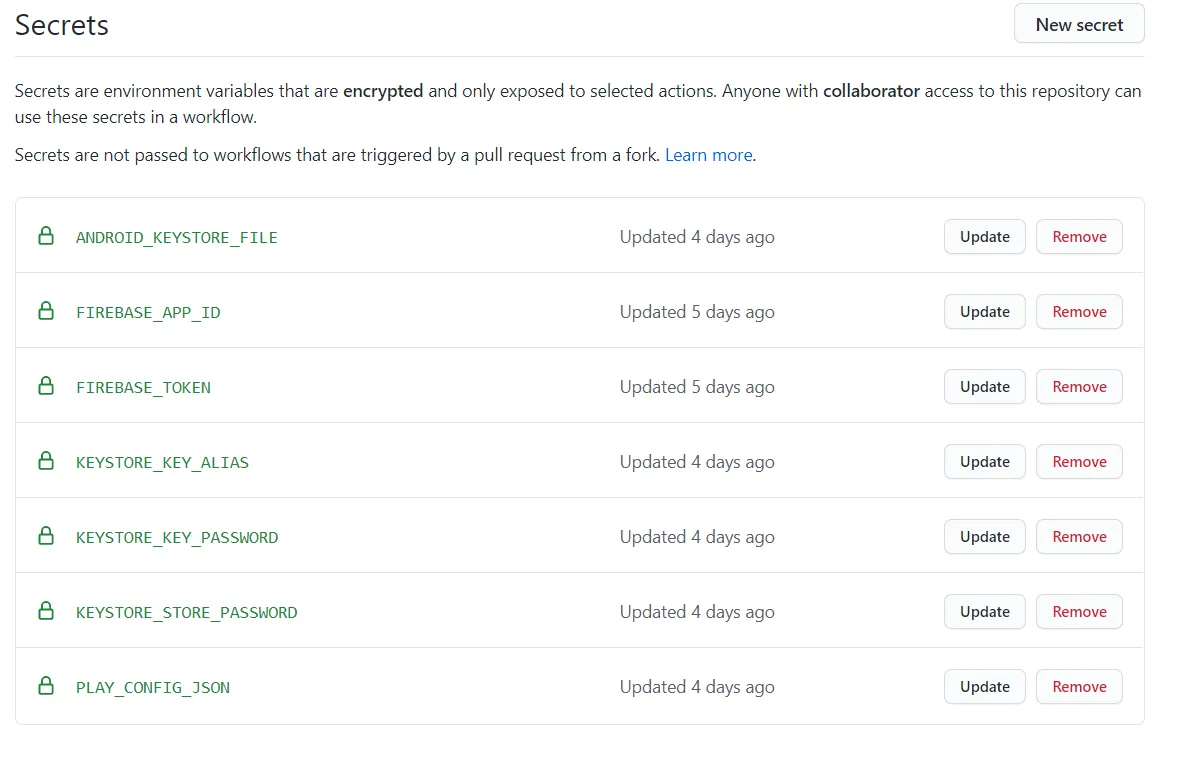
Task: Update the ANDROID_KEYSTORE_FILE secret
Action: pyautogui.click(x=984, y=237)
